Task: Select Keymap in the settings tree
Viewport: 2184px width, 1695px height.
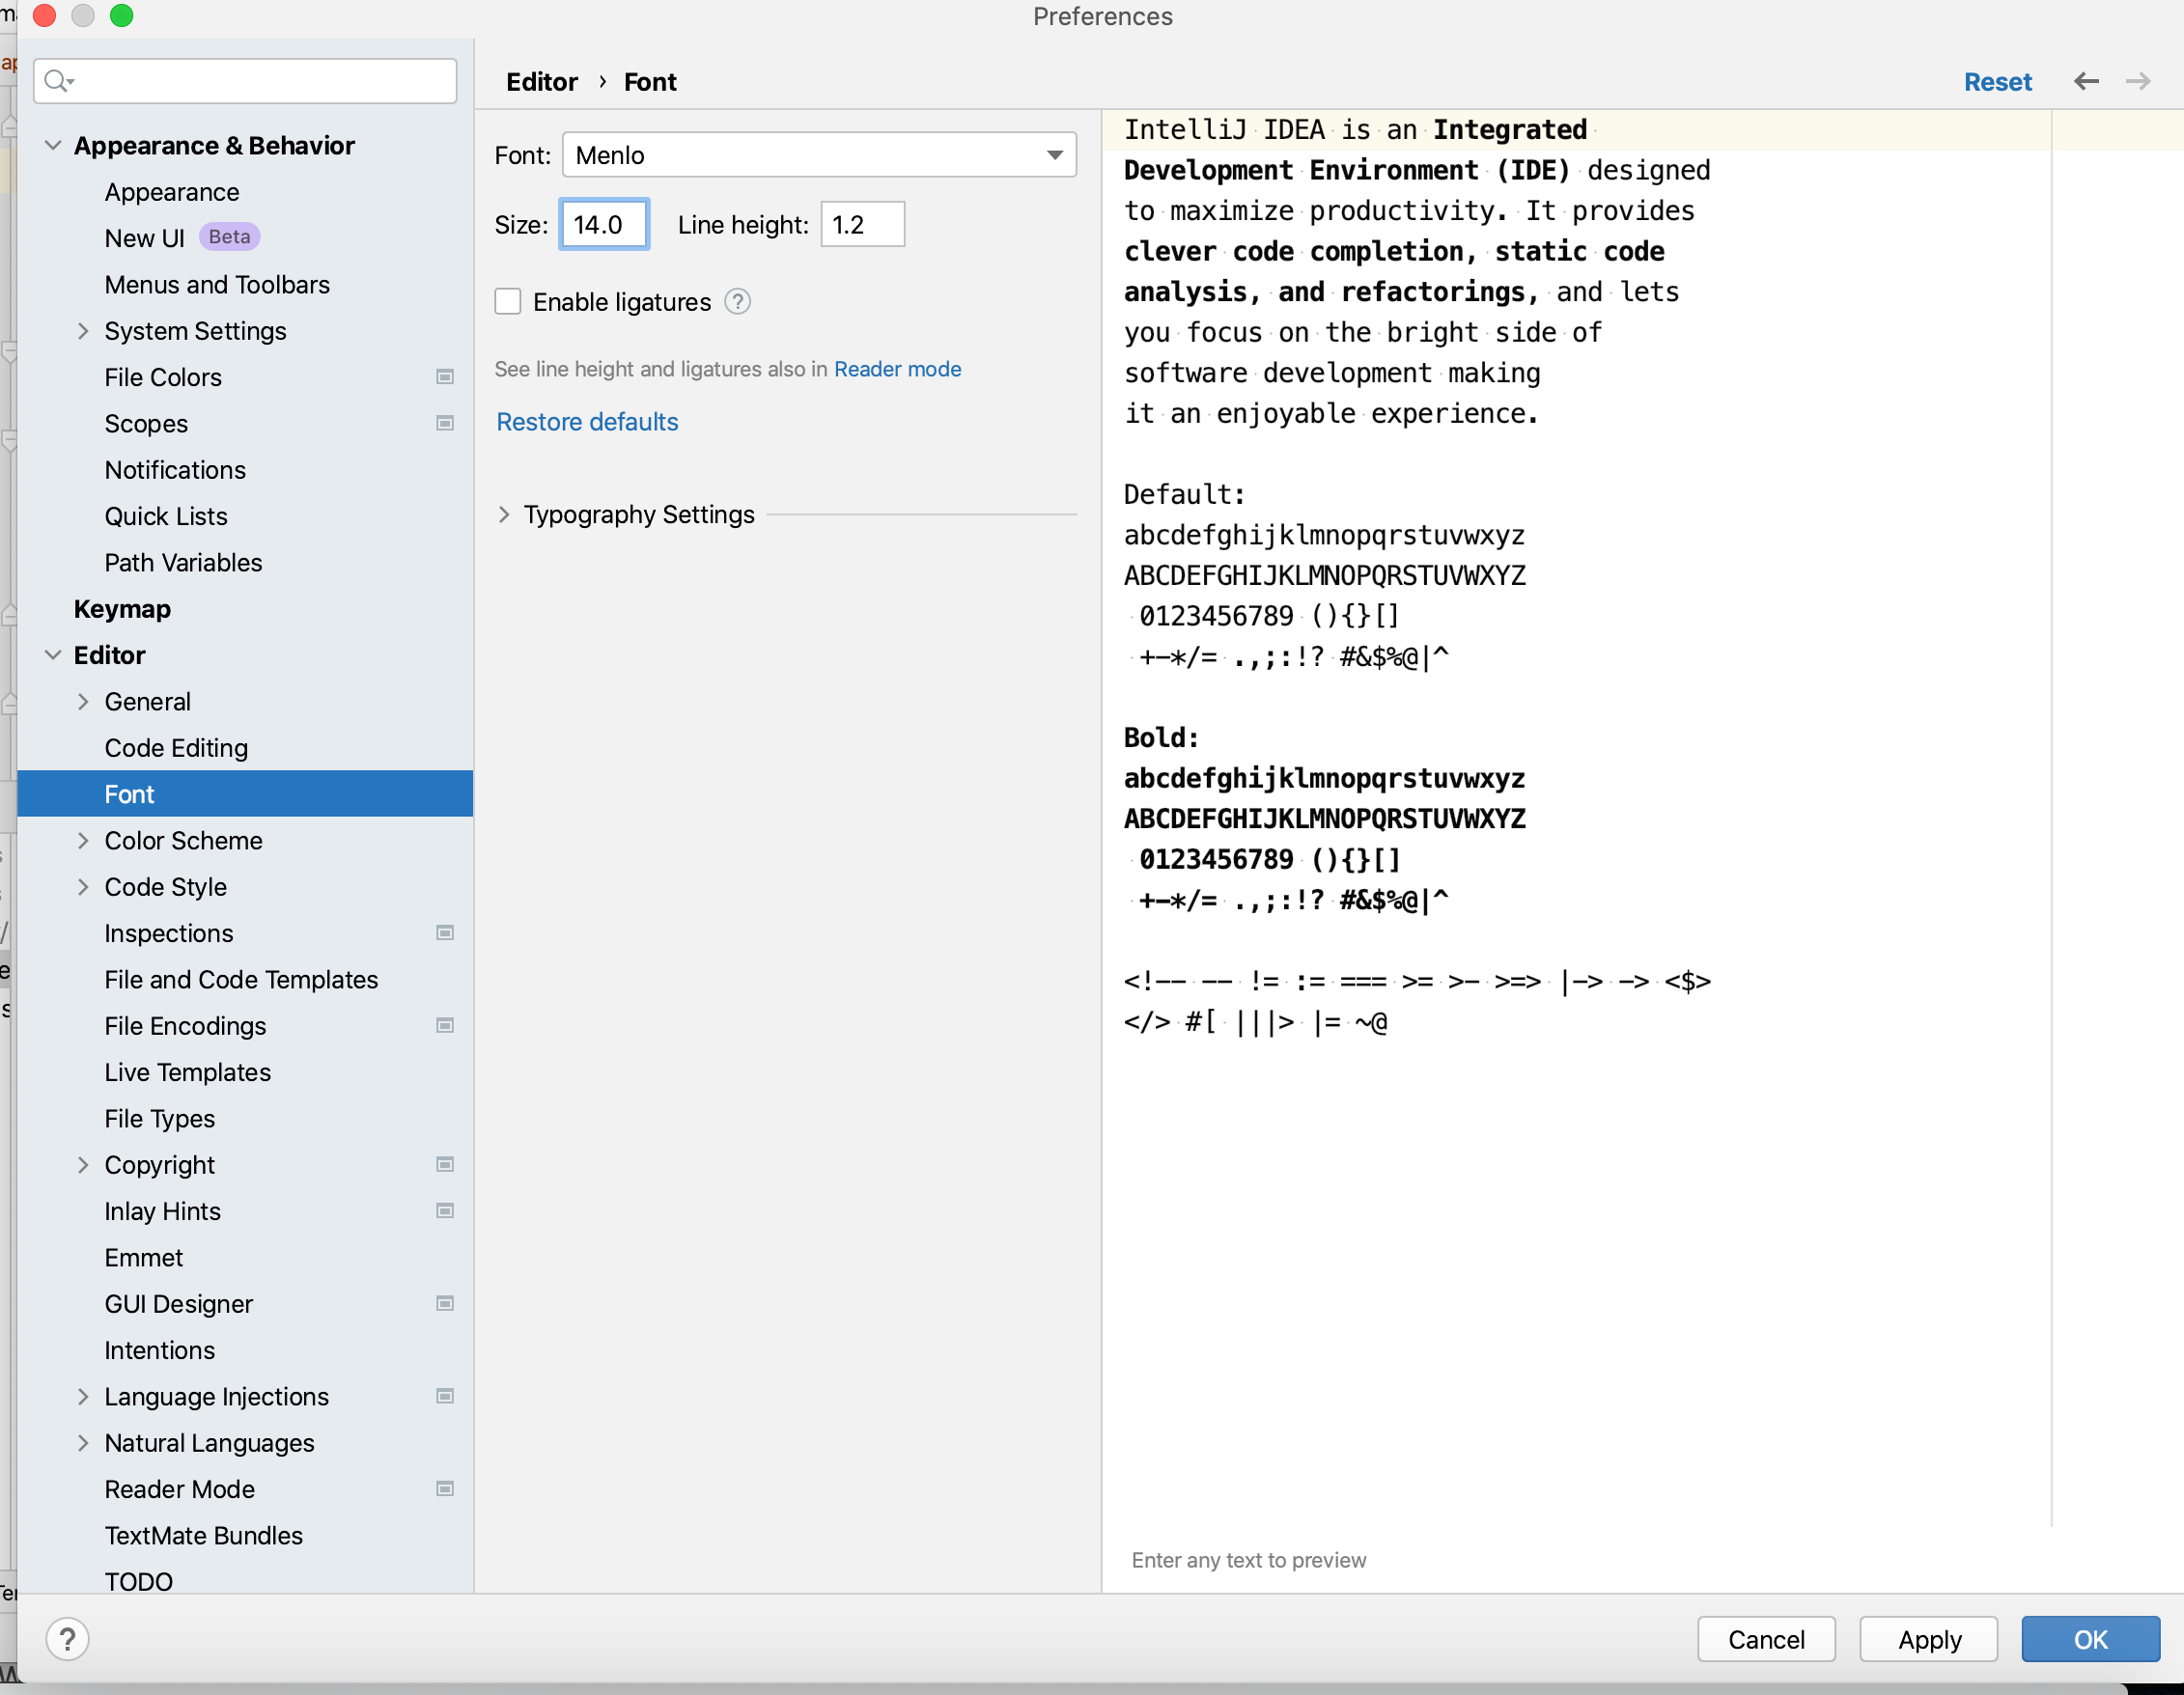Action: coord(122,609)
